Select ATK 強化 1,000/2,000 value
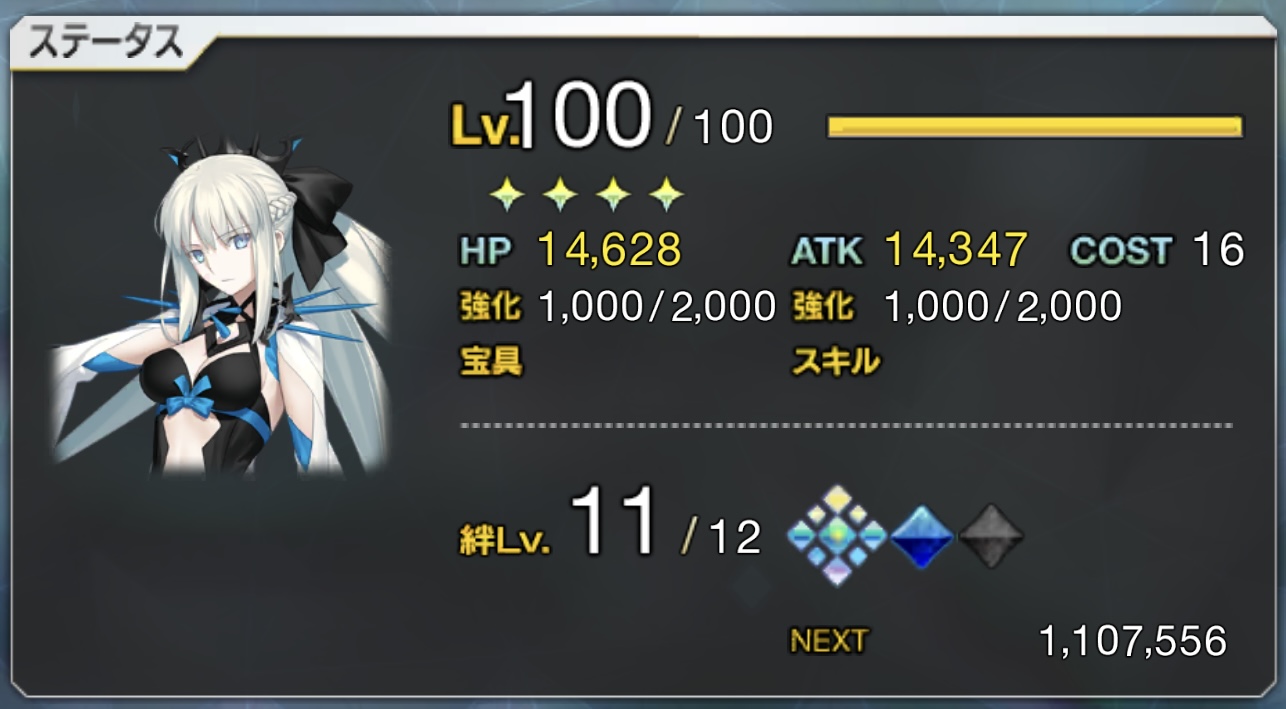Screen dimensions: 1286x709 pos(1002,306)
